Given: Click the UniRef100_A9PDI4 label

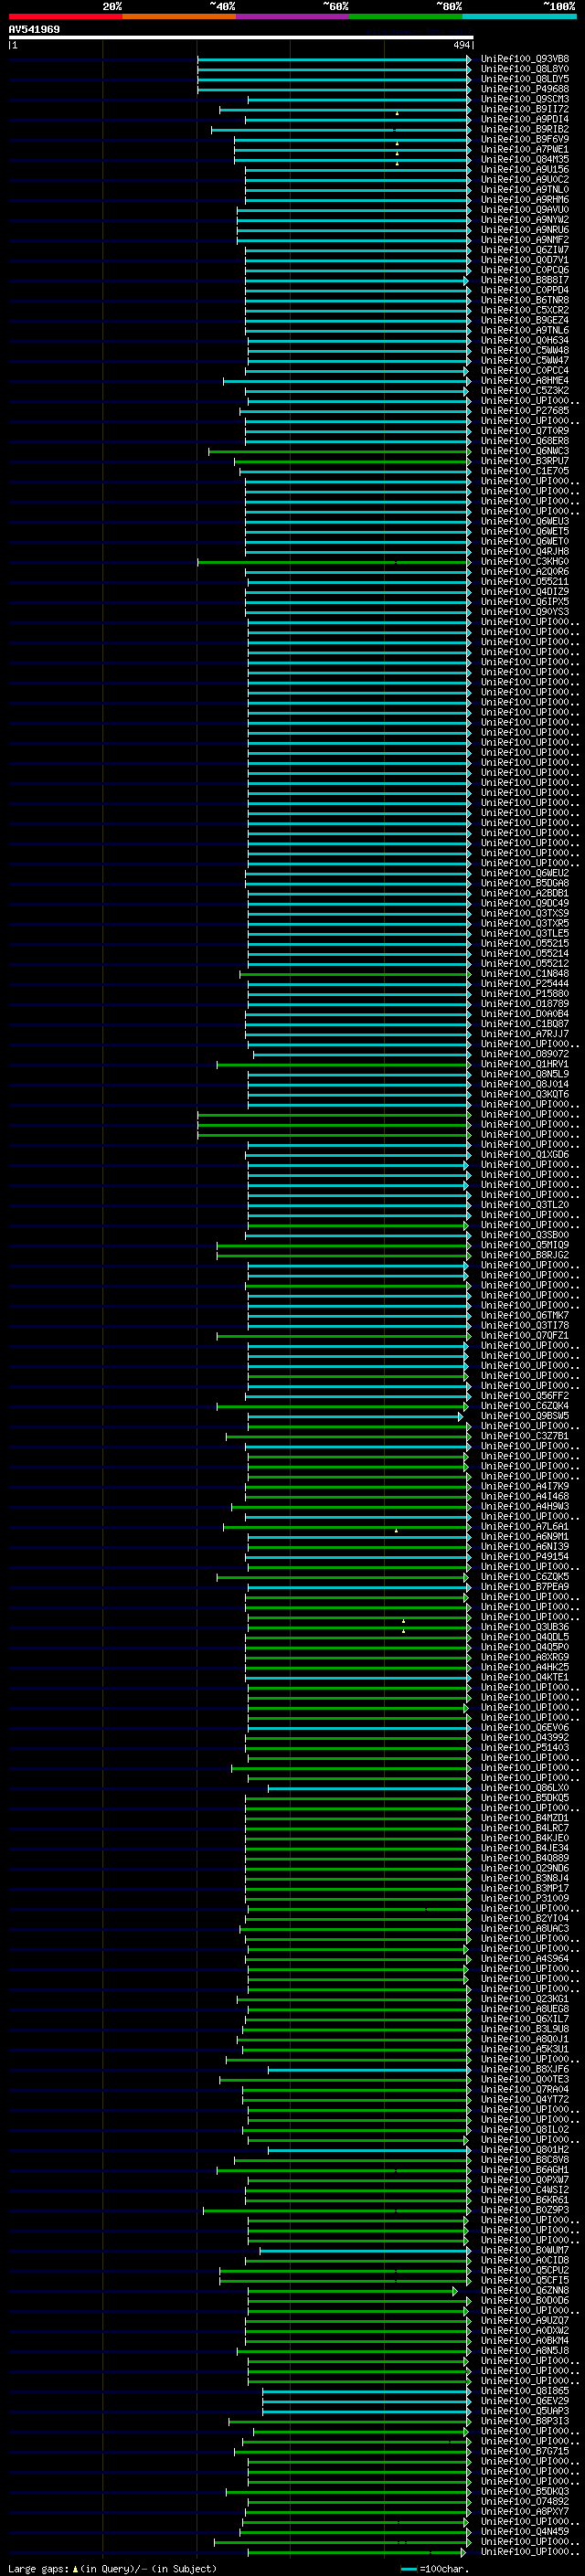Looking at the screenshot, I should point(525,119).
